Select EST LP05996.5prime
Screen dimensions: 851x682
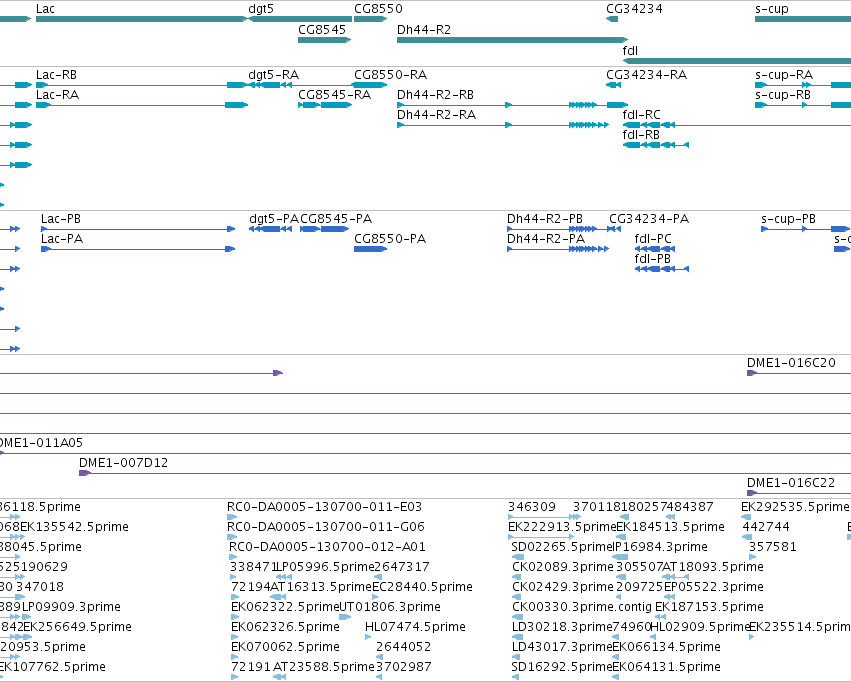point(284,577)
